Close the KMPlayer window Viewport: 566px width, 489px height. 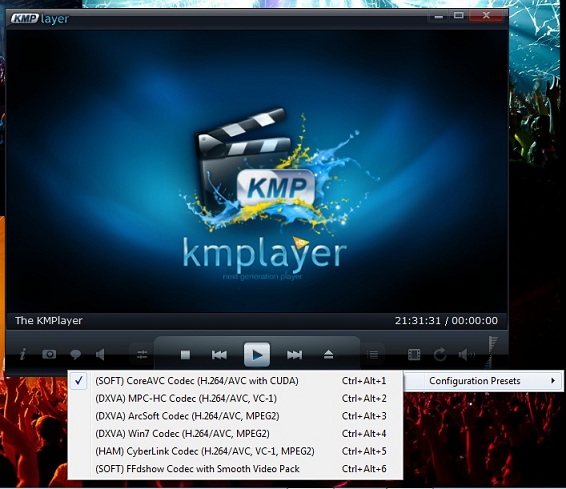pos(486,16)
